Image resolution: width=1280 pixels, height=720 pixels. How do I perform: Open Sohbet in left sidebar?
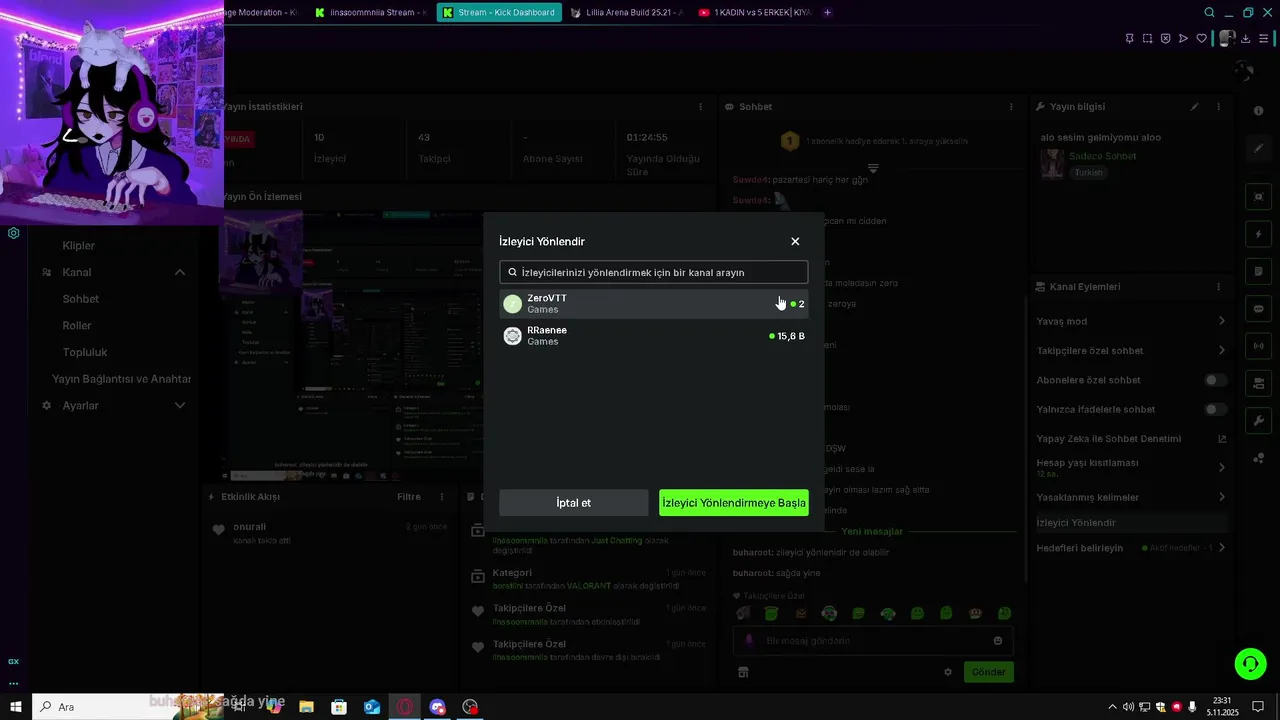point(81,299)
